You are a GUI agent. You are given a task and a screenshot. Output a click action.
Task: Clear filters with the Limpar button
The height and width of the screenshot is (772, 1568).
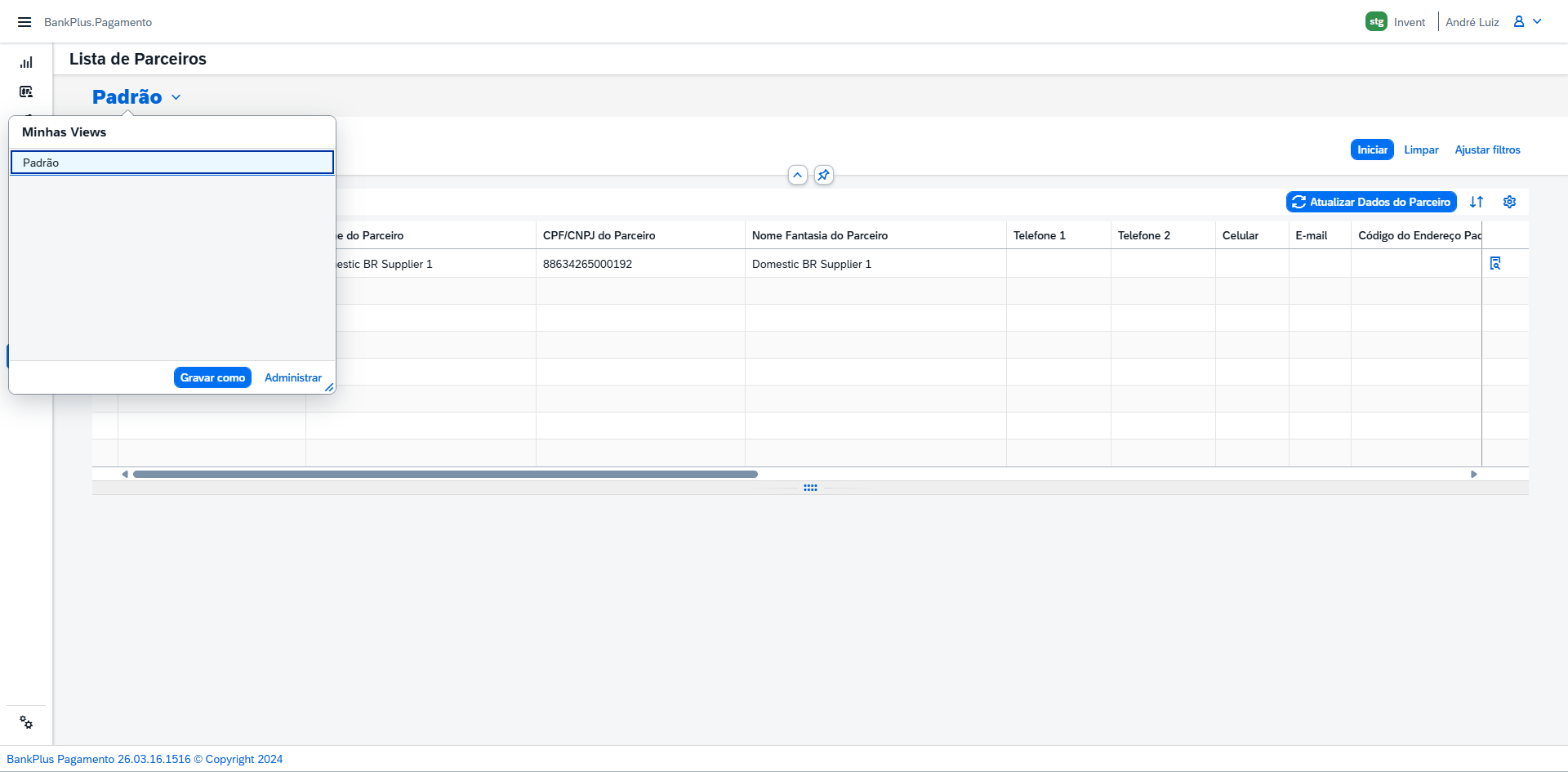tap(1421, 150)
